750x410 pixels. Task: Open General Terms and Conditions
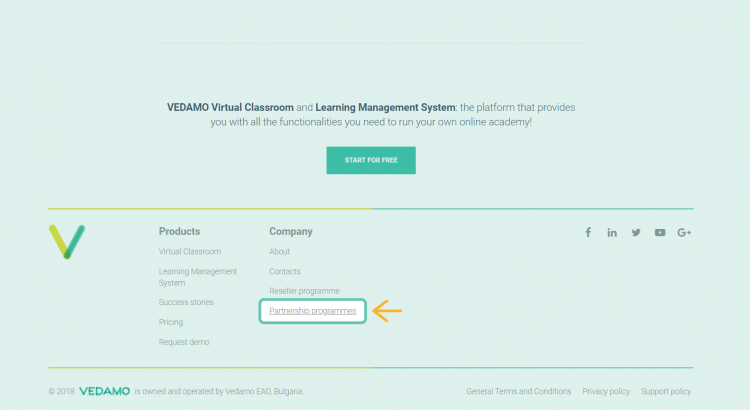(518, 391)
